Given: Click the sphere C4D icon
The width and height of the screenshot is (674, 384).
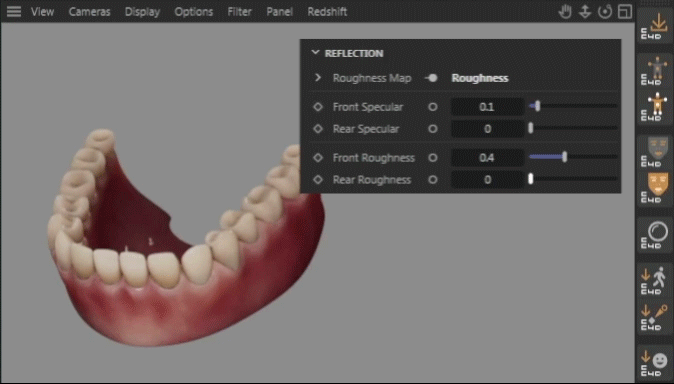Looking at the screenshot, I should (x=655, y=235).
